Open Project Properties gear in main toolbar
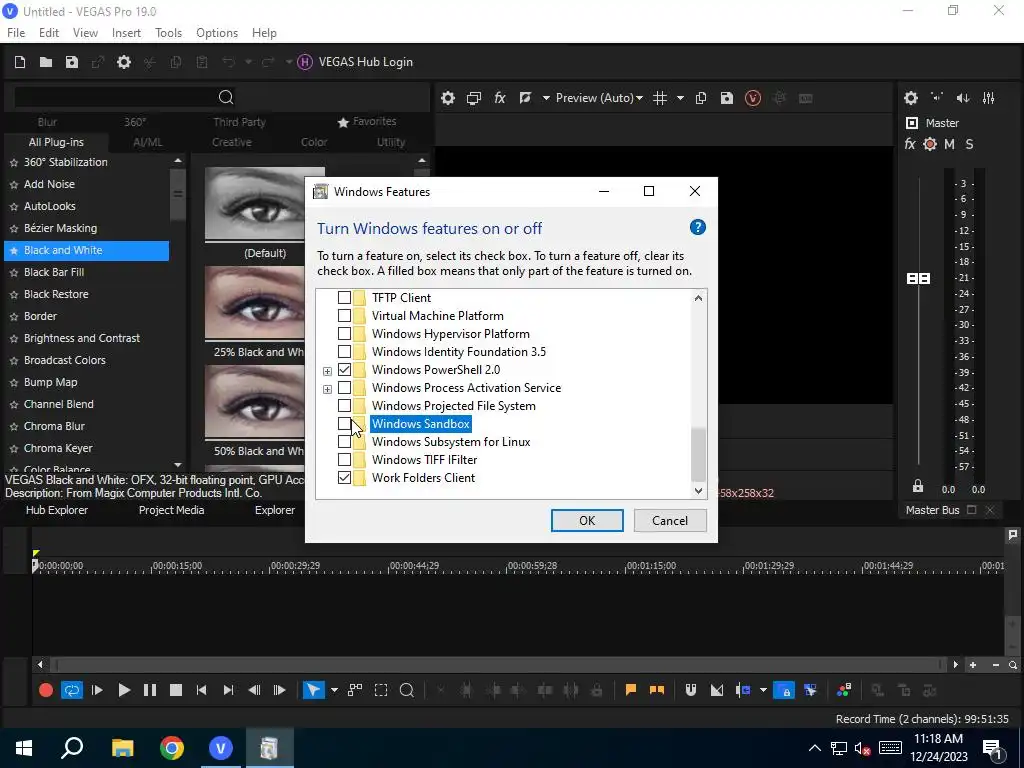1024x768 pixels. [123, 62]
